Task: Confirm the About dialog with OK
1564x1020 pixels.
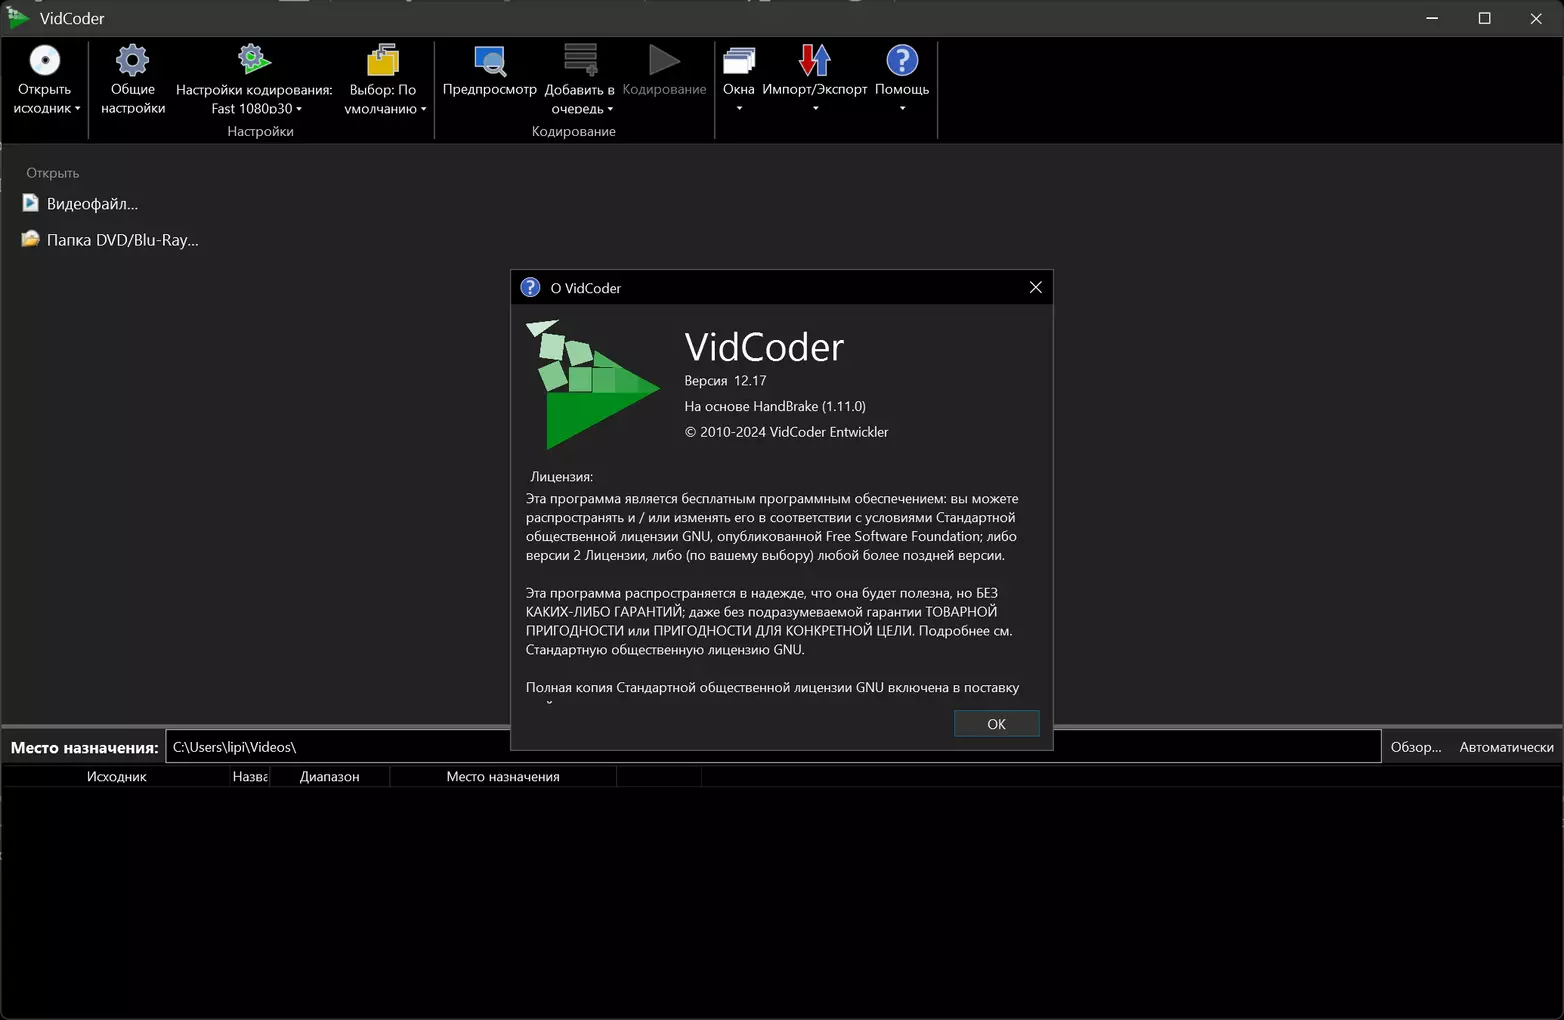Action: [996, 724]
